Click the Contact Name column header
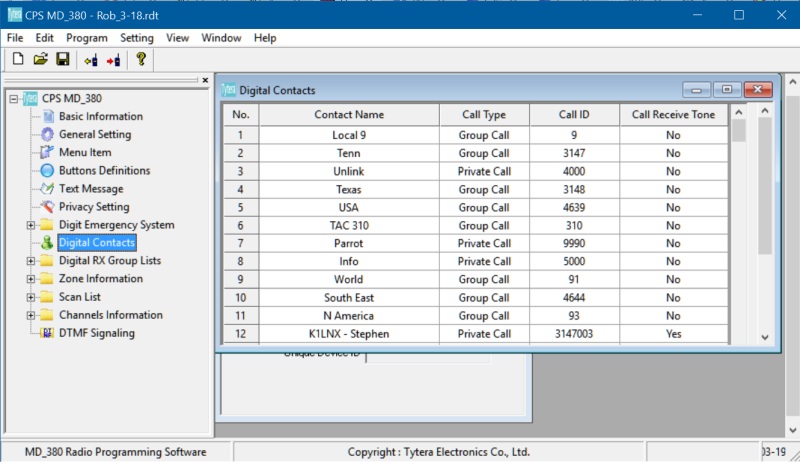This screenshot has height=462, width=800. coord(349,115)
